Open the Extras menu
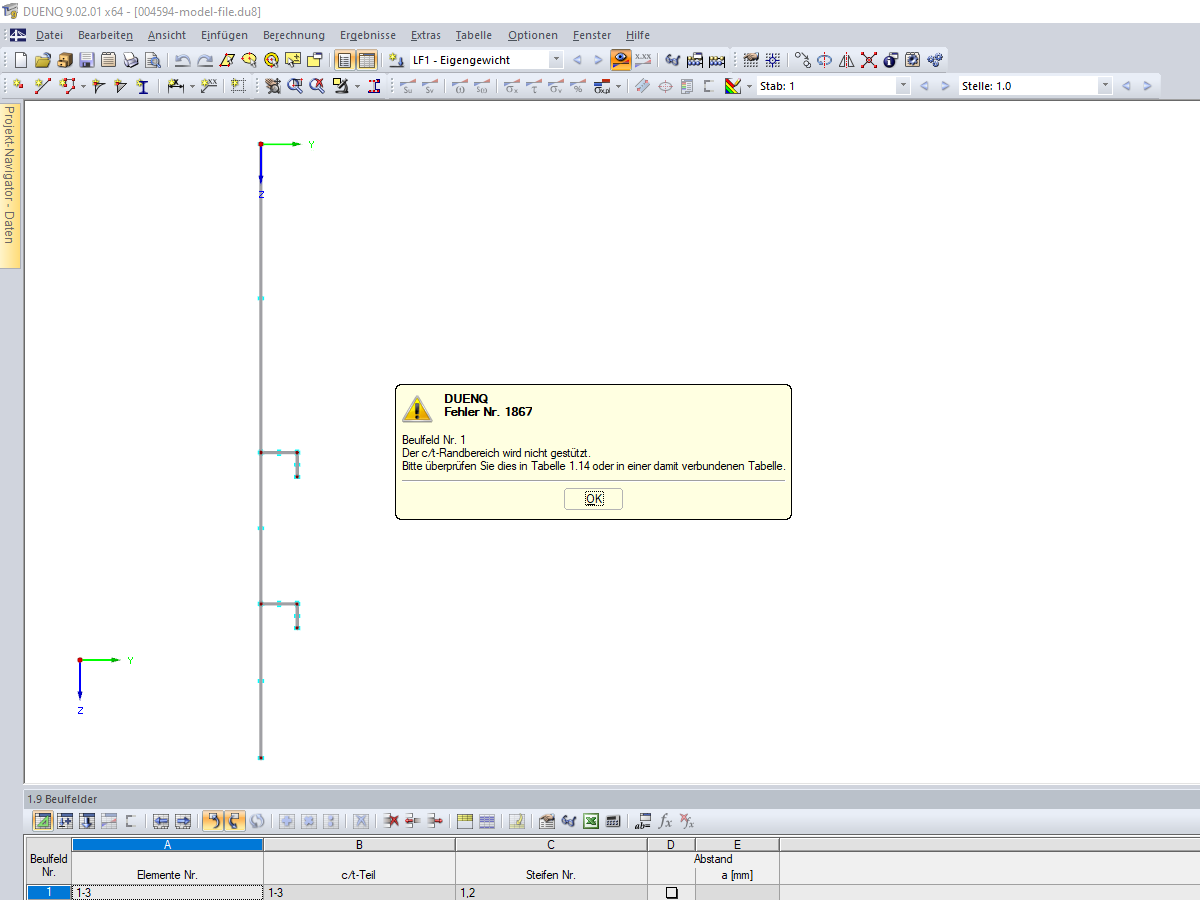 pyautogui.click(x=425, y=35)
